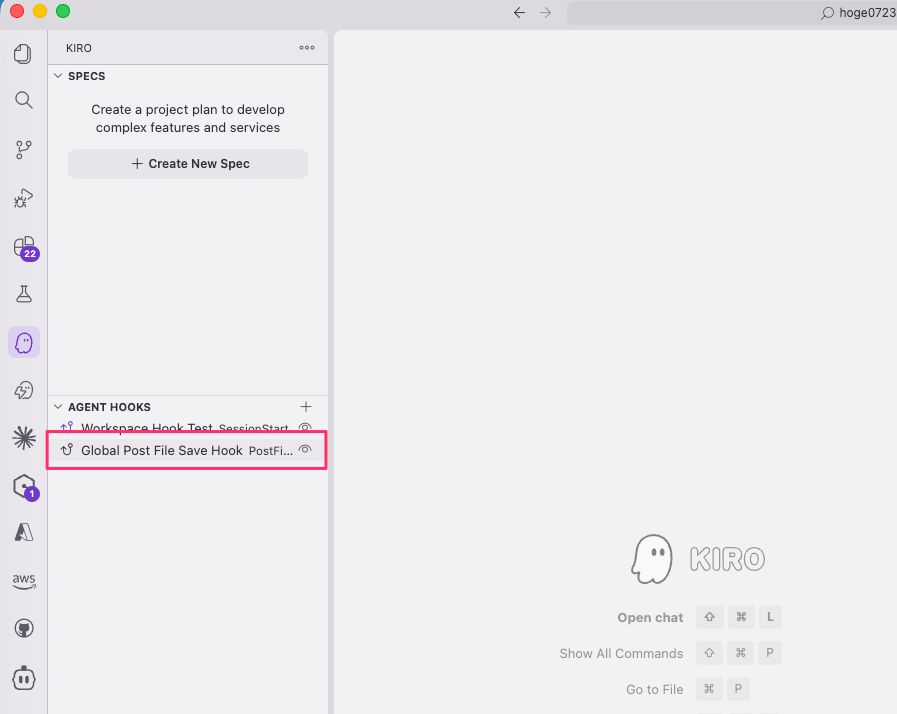Screen dimensions: 897x714
Task: Open the AWS toolkit view
Action: [23, 581]
